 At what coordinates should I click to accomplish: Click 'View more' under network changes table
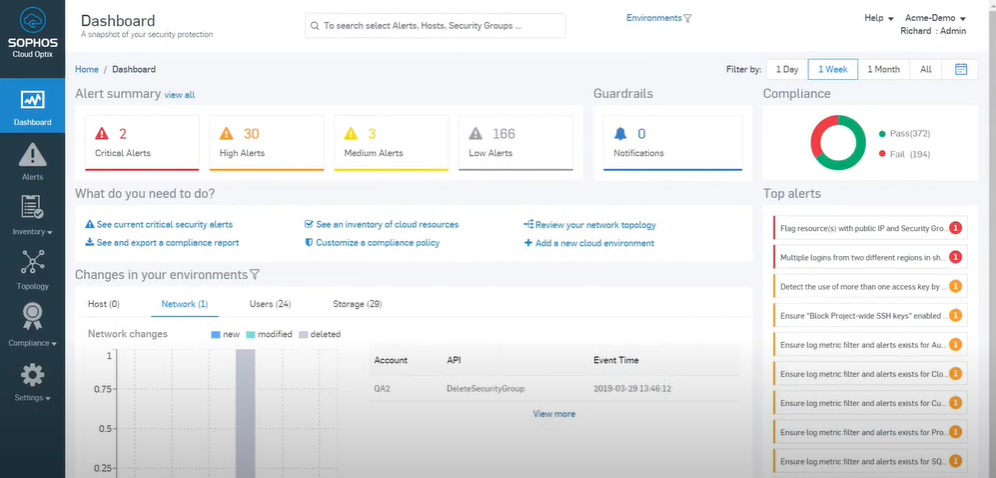pyautogui.click(x=554, y=414)
